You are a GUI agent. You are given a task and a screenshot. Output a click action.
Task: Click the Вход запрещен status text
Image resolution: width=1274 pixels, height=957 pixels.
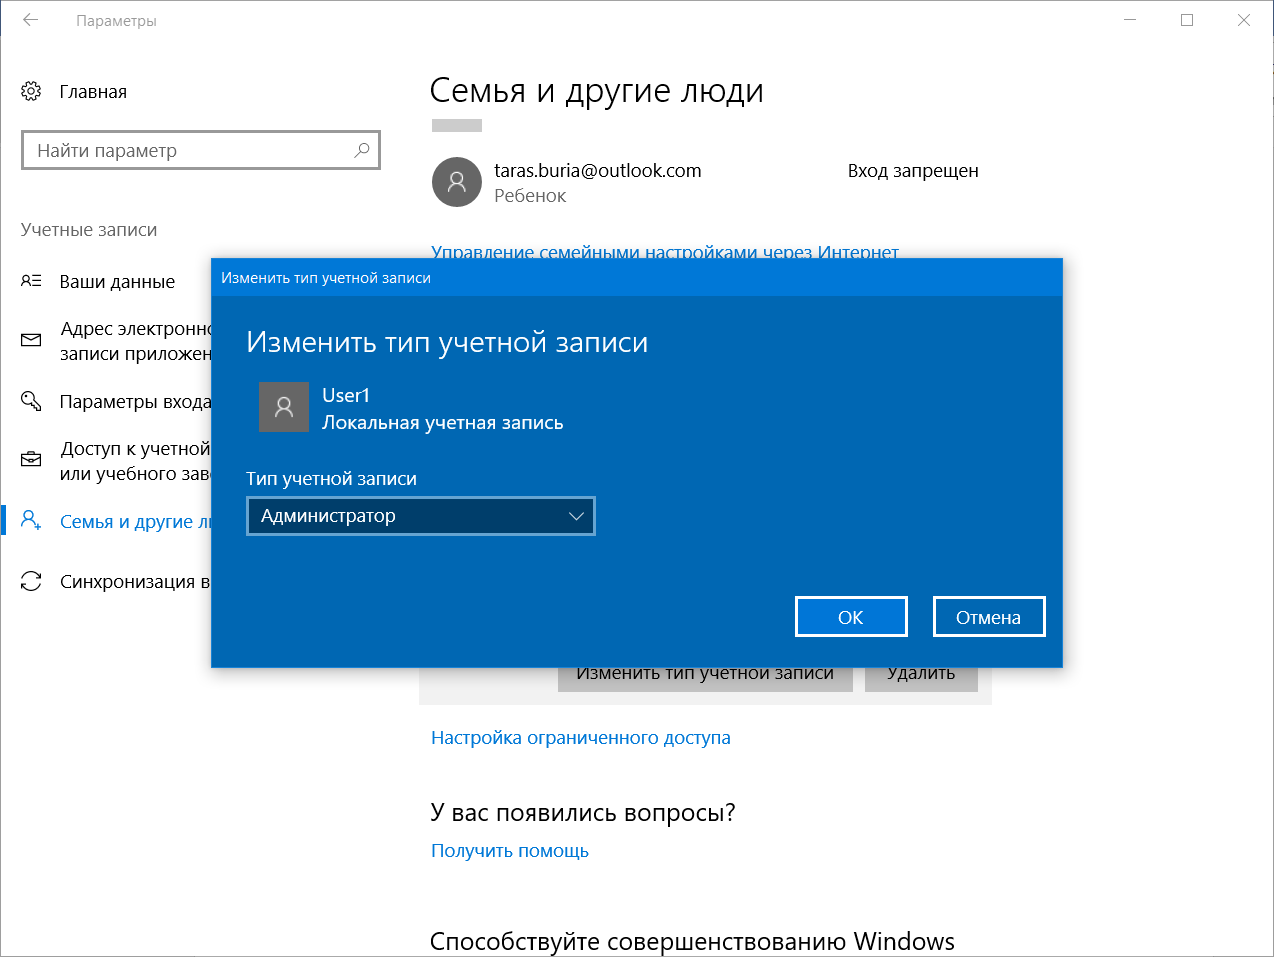pyautogui.click(x=913, y=170)
